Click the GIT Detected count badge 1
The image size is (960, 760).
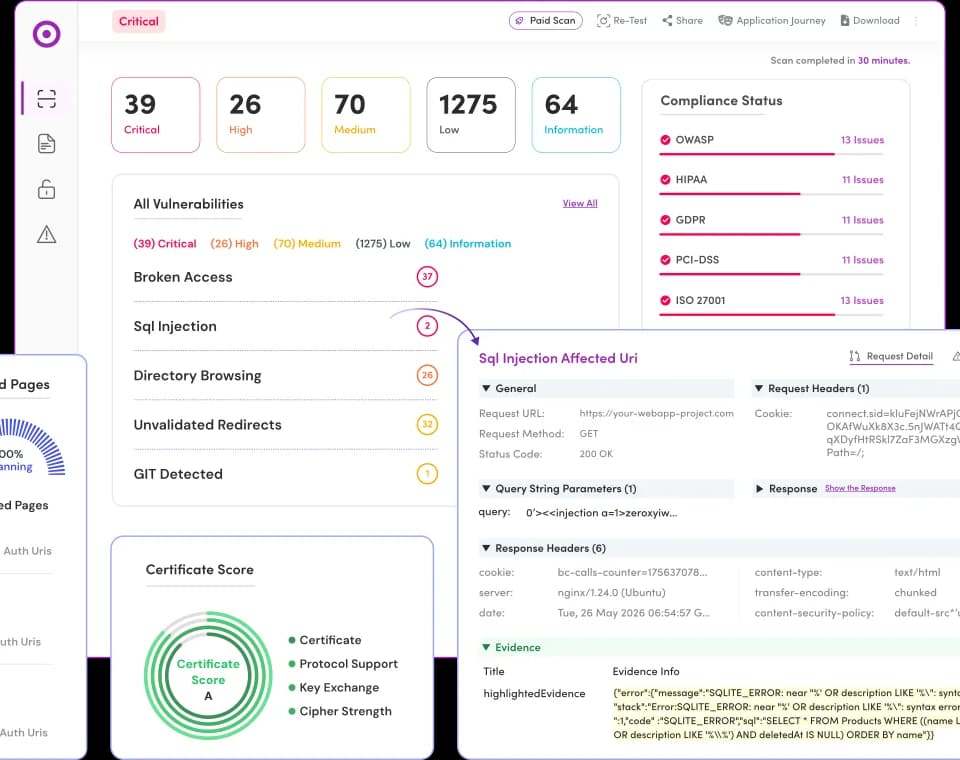427,474
